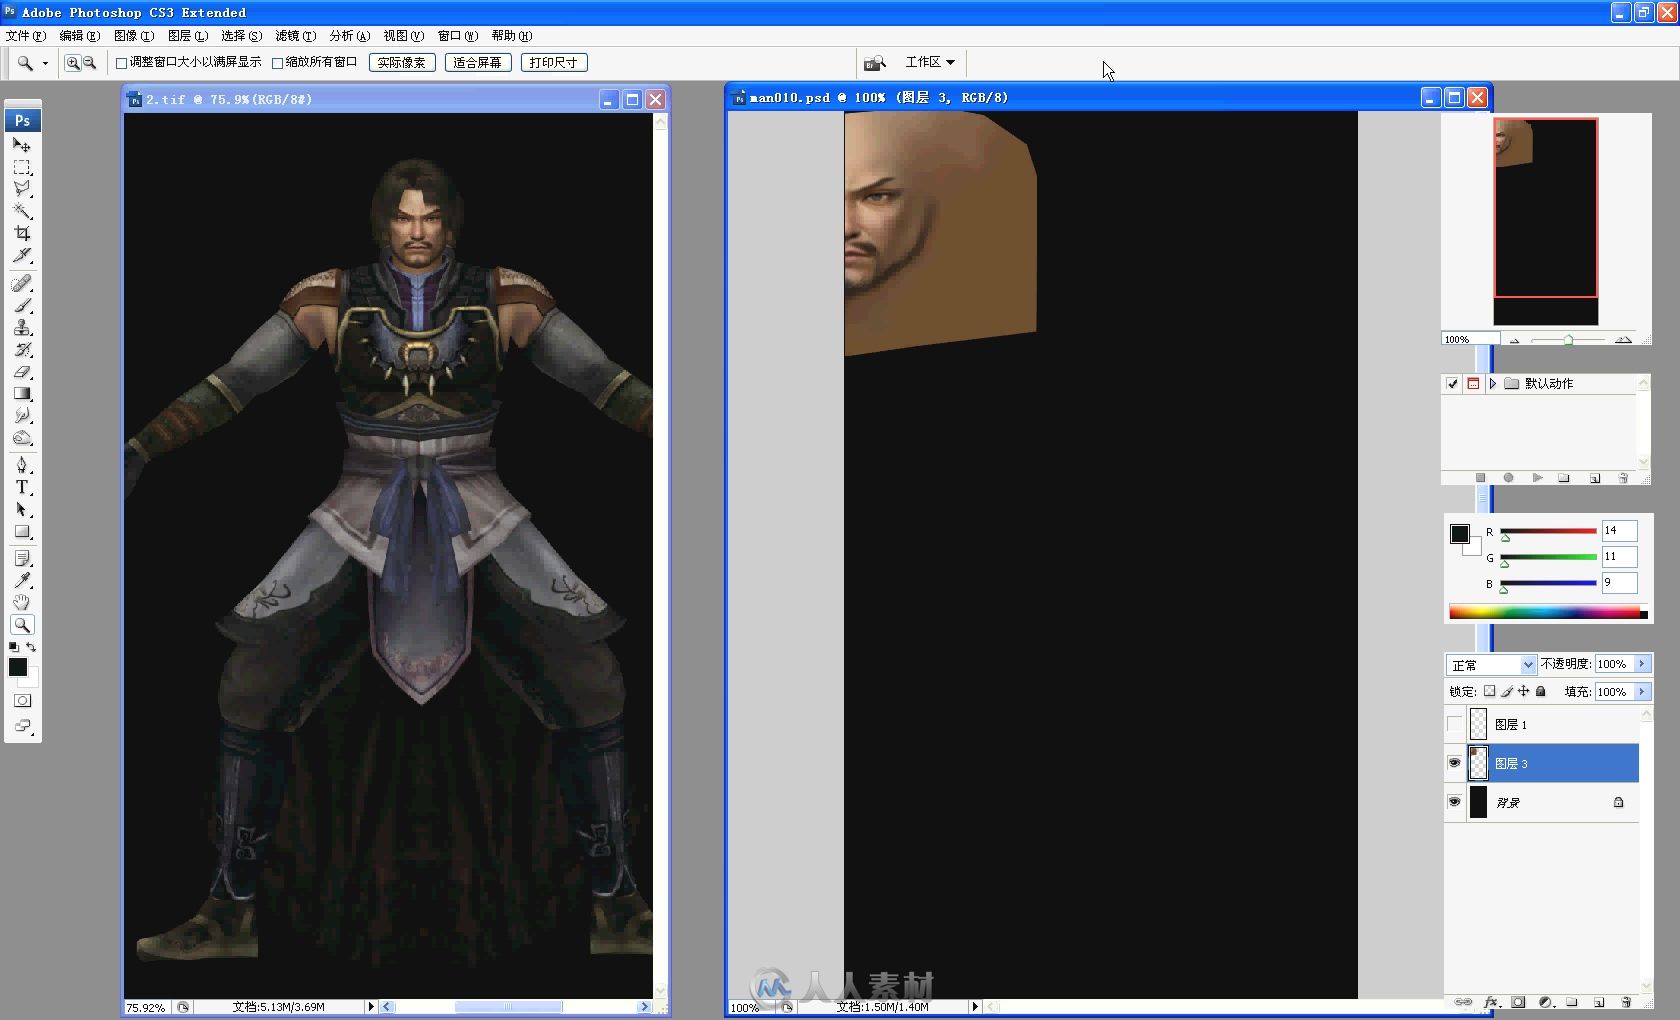Open 滤镜 menu
Image resolution: width=1680 pixels, height=1020 pixels.
pos(296,36)
